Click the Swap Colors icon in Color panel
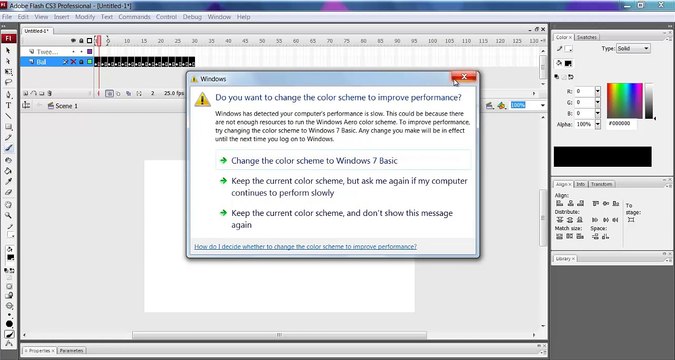 571,77
